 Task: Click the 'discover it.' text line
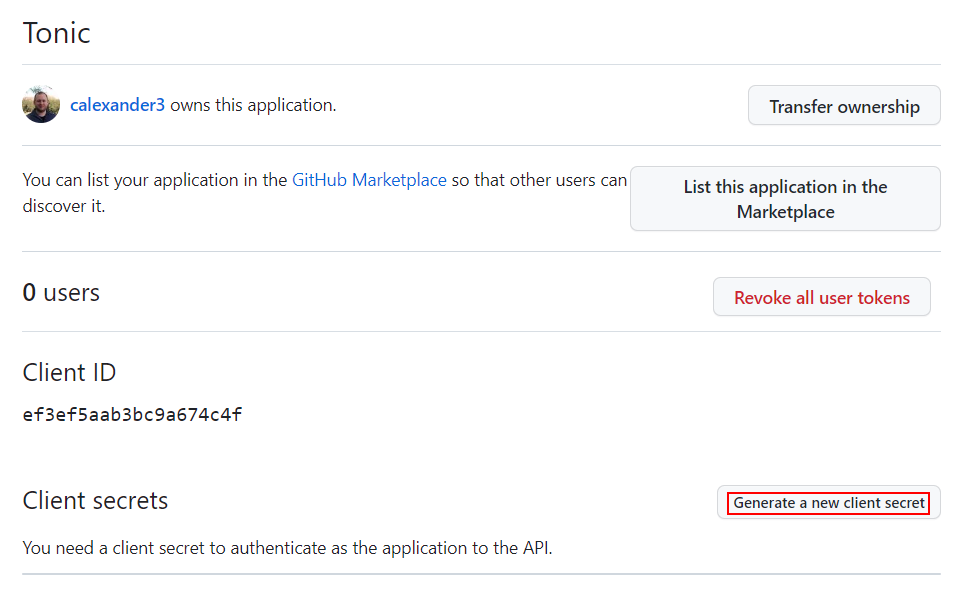[x=63, y=206]
